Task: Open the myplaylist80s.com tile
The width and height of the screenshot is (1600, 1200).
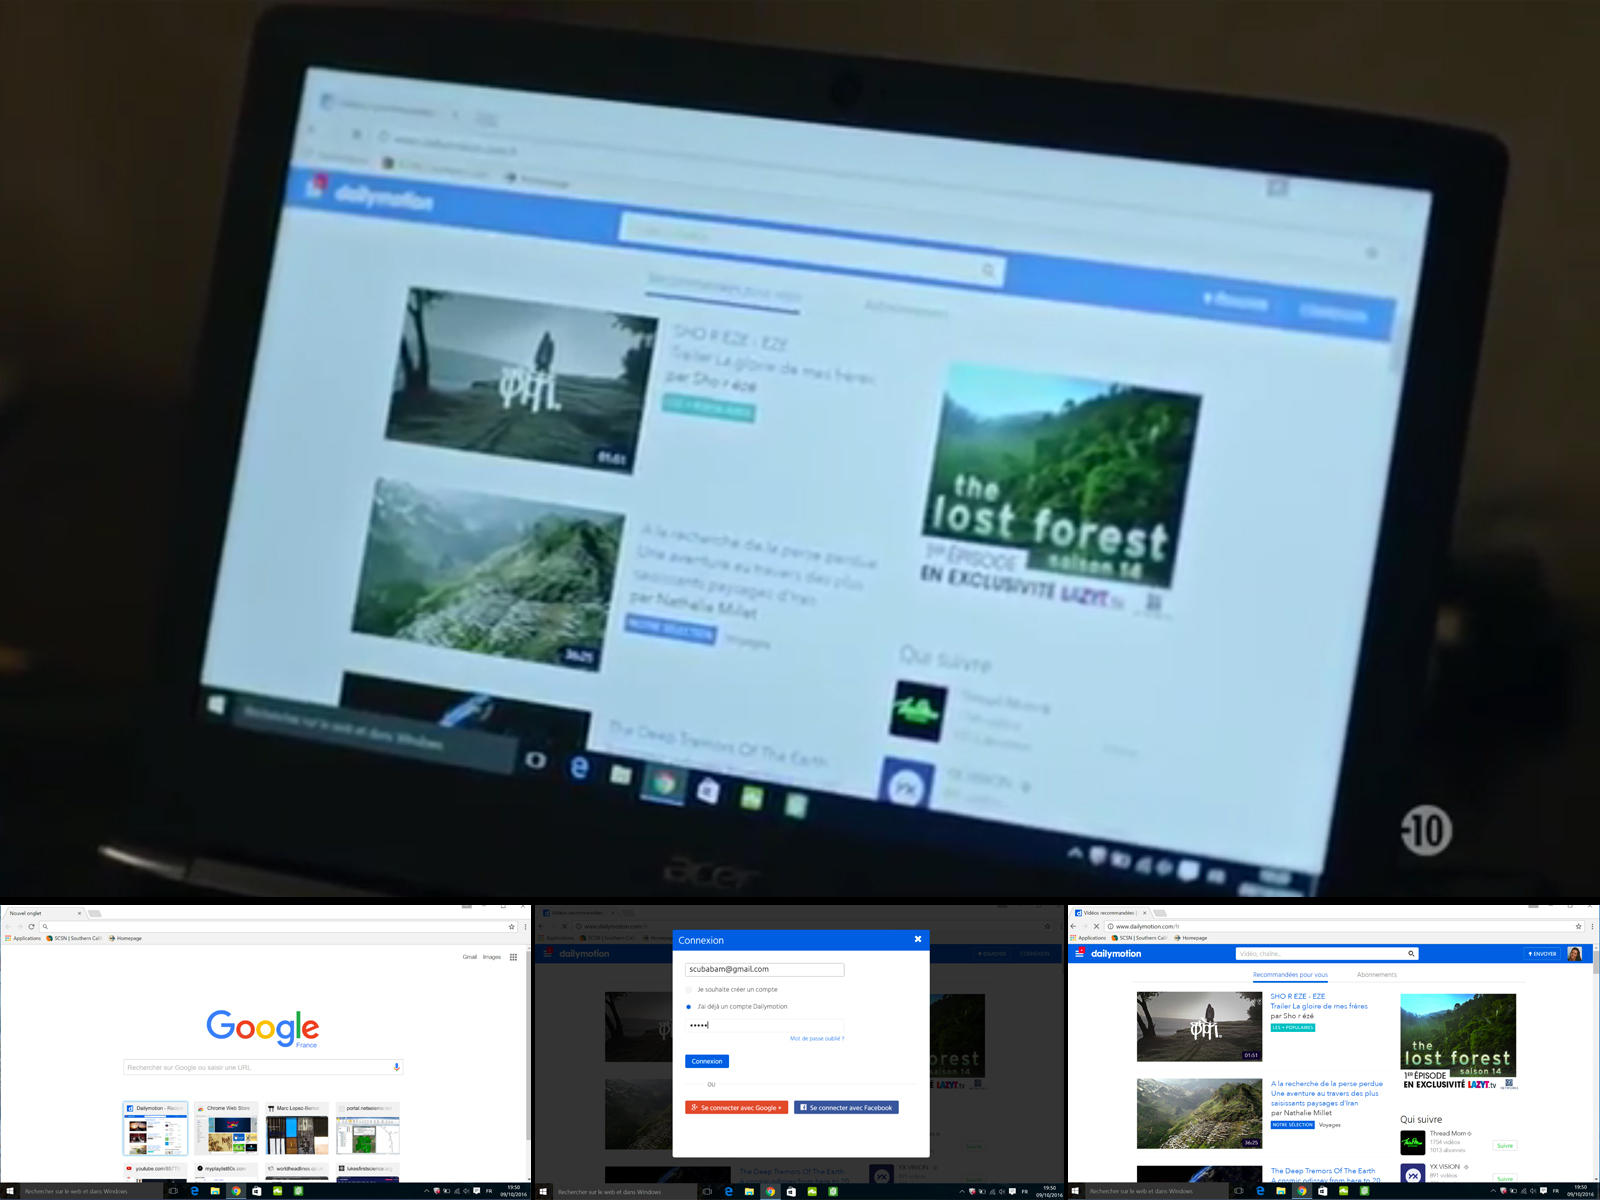Action: [x=226, y=1171]
